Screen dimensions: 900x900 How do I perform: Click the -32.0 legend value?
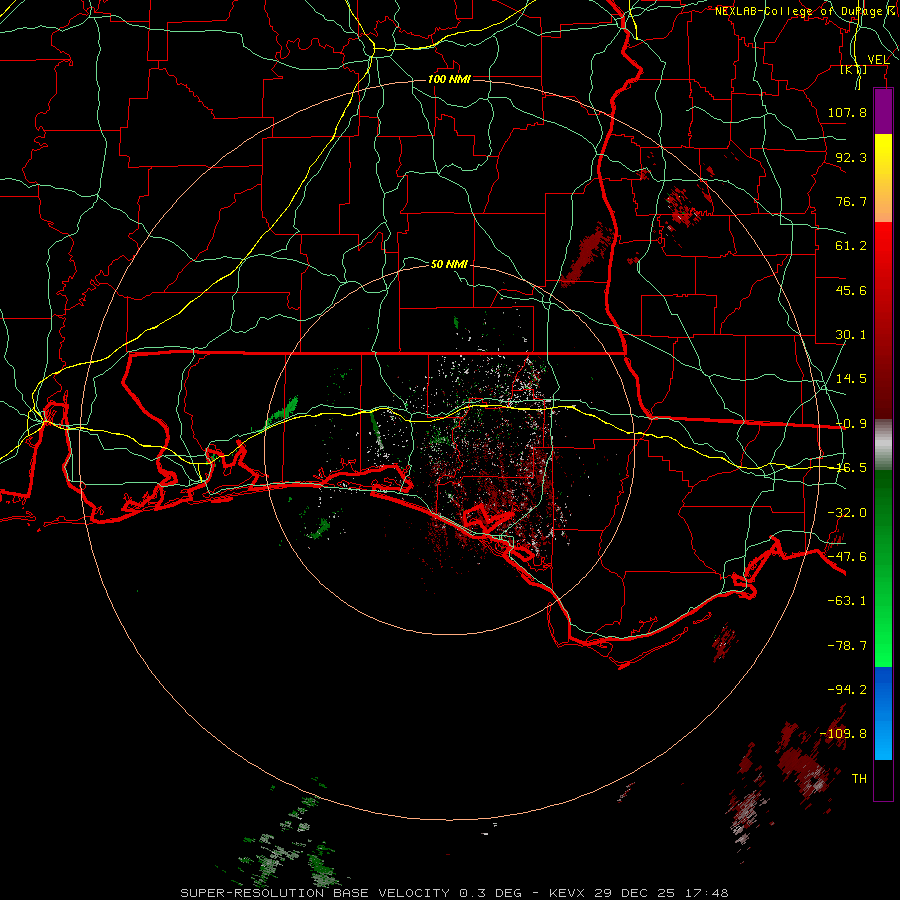[847, 513]
